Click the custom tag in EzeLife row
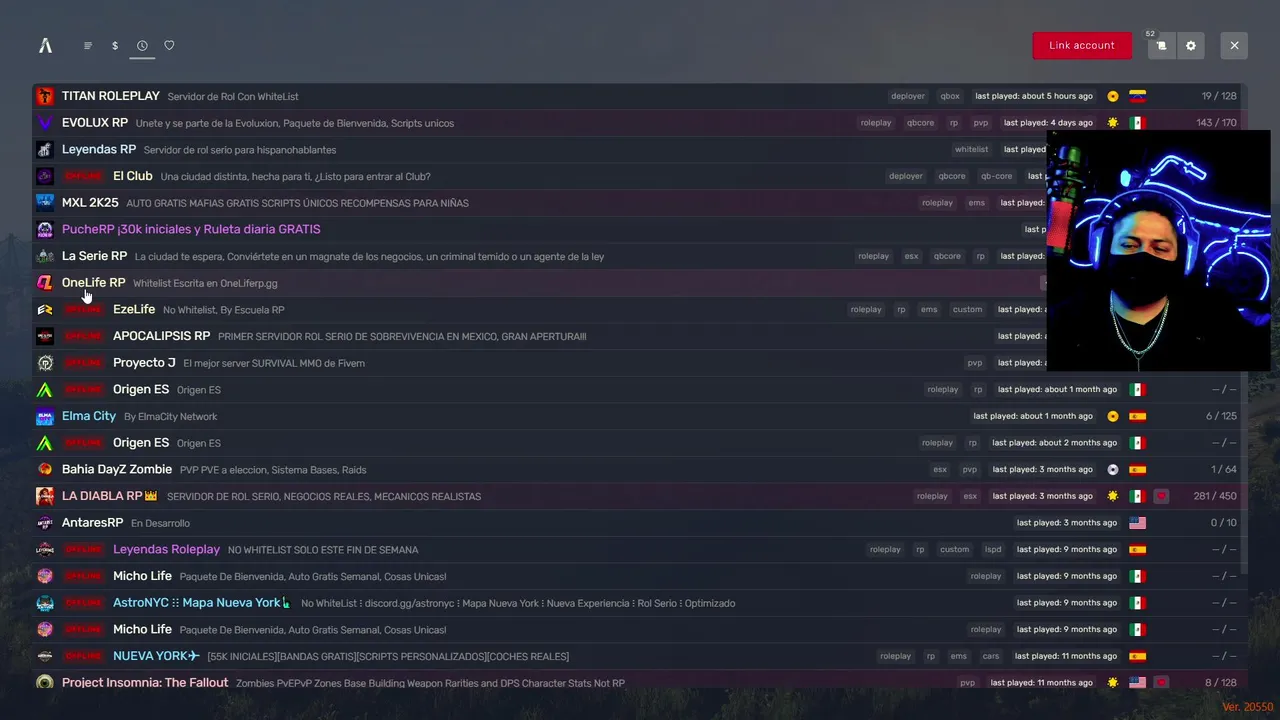This screenshot has height=720, width=1280. click(x=967, y=309)
